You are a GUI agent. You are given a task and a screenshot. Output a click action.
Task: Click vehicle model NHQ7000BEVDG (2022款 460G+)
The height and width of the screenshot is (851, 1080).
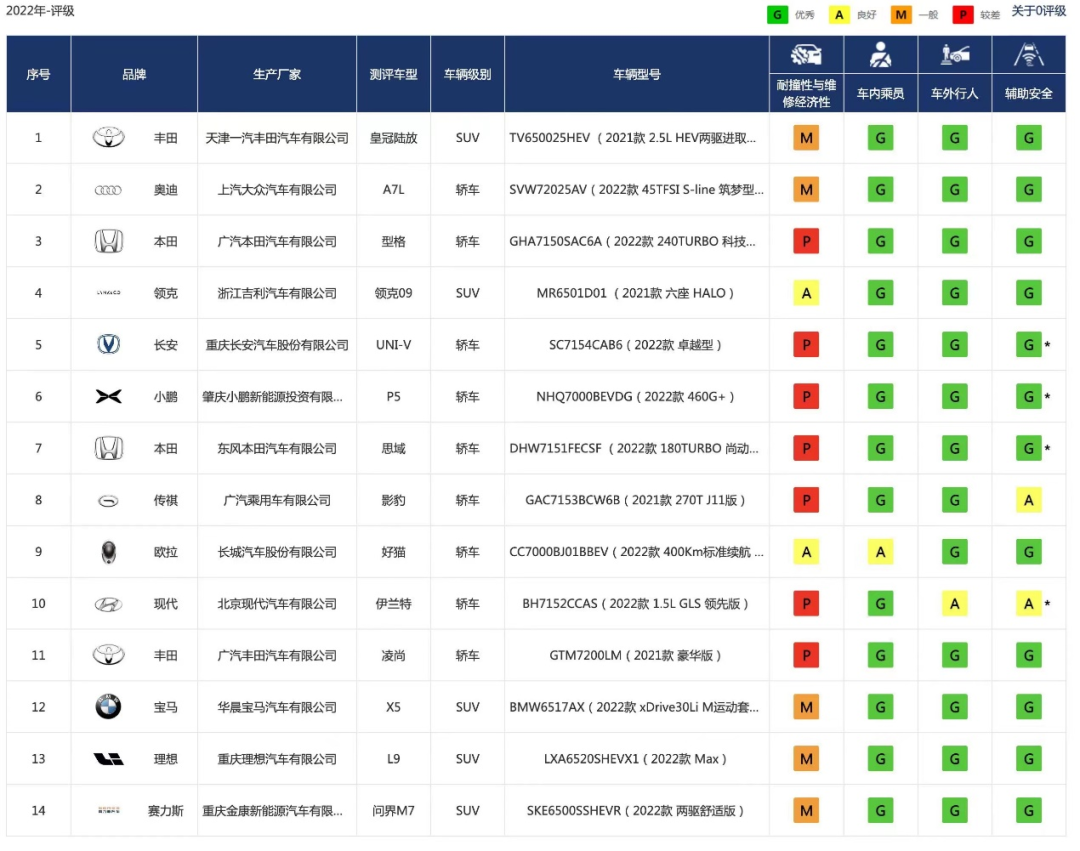tap(636, 397)
